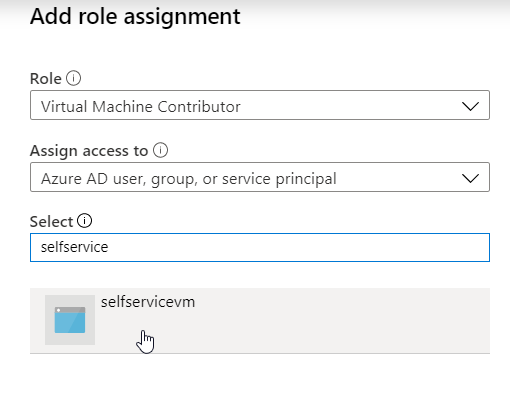This screenshot has width=510, height=404.
Task: Click the info icon beside Role
Action: click(73, 78)
